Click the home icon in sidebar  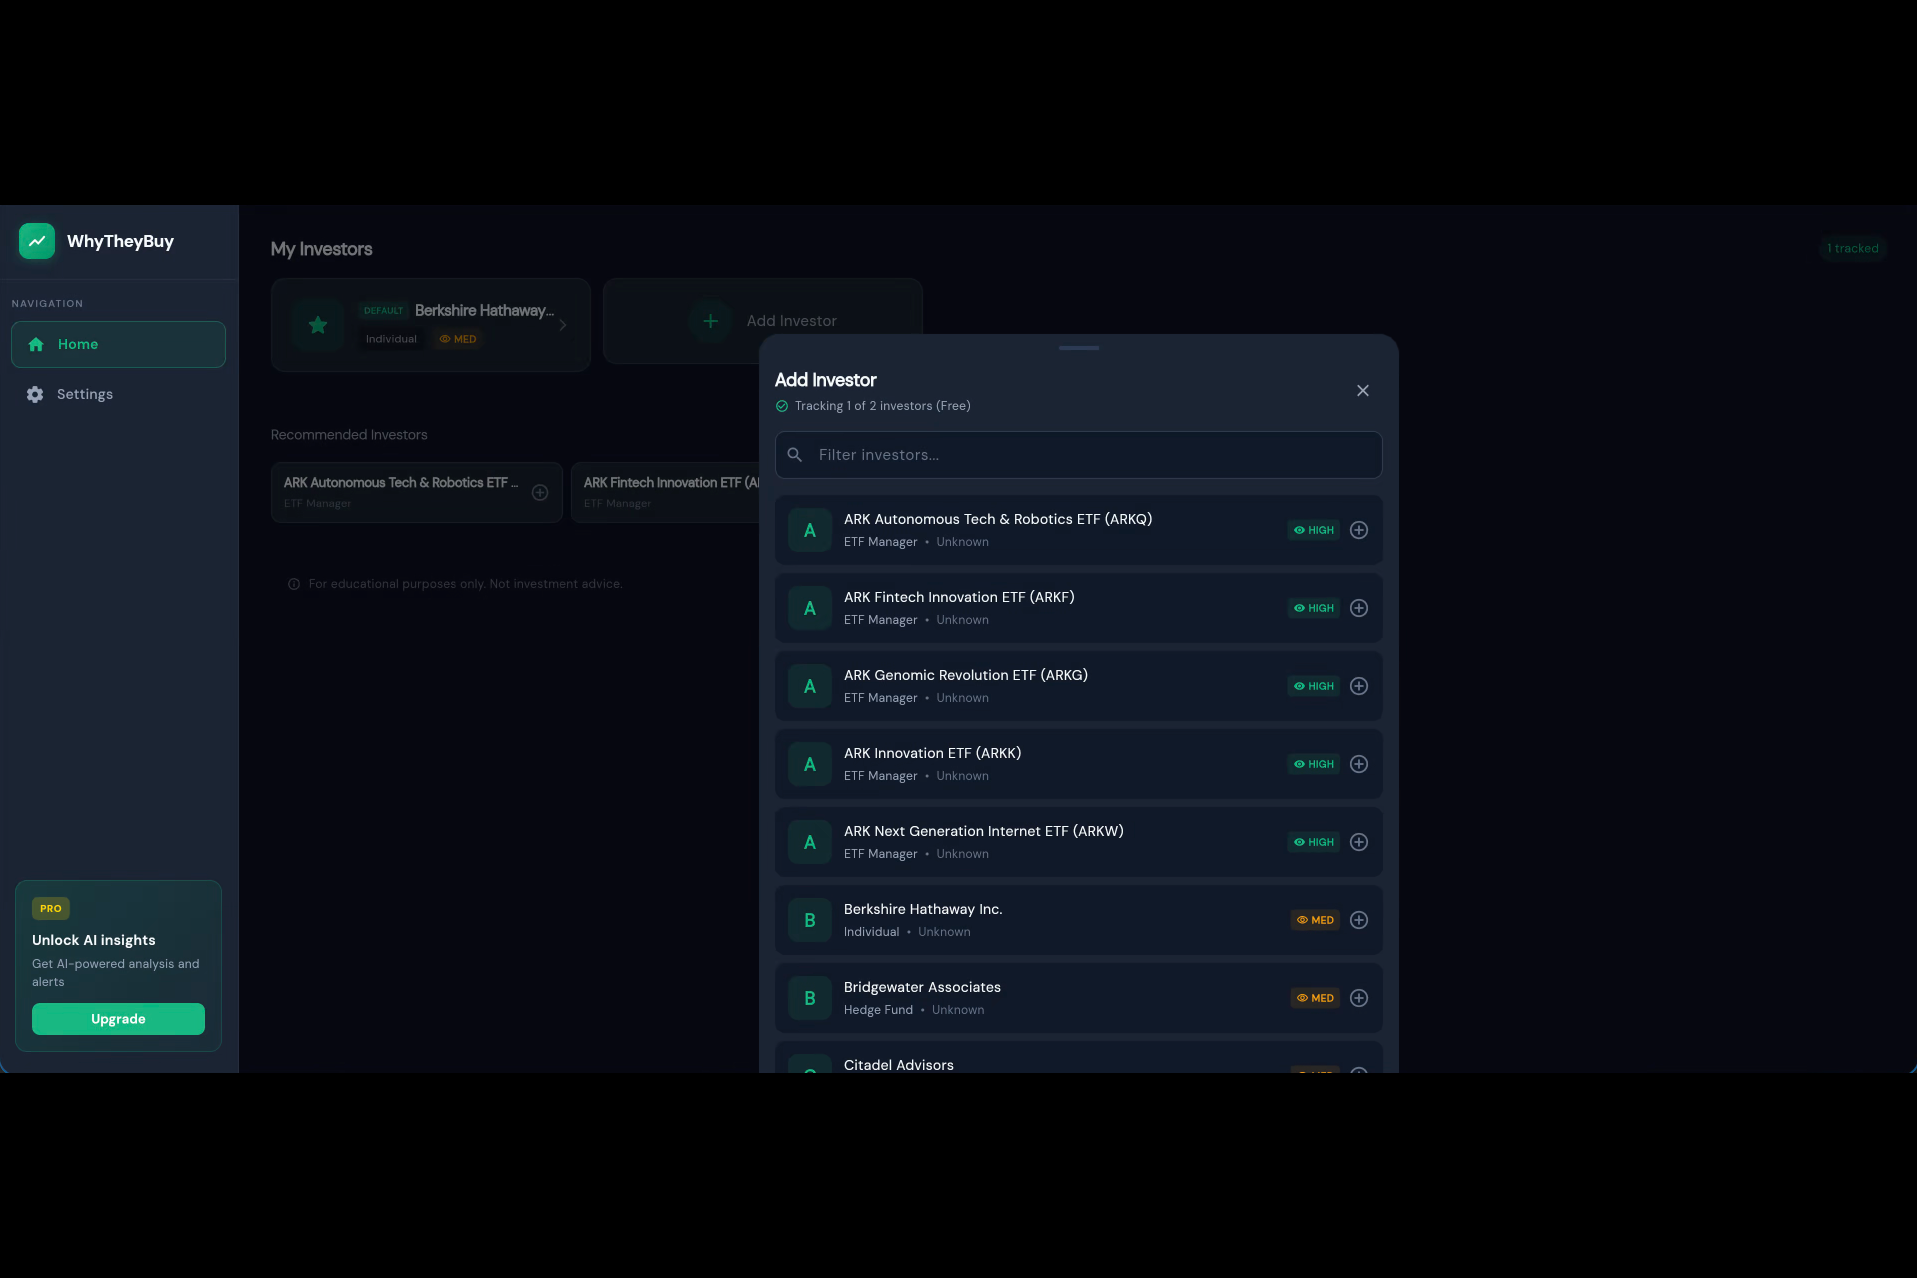[x=36, y=344]
